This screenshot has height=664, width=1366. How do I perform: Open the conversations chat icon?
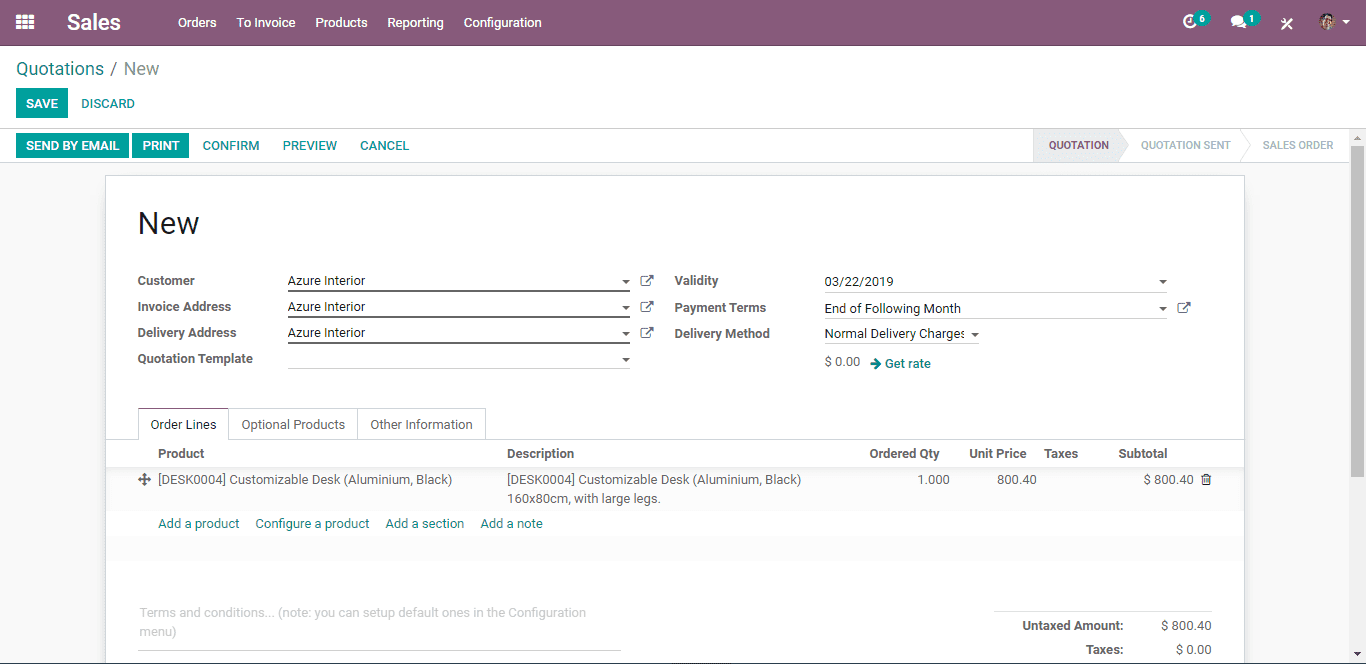click(1238, 22)
